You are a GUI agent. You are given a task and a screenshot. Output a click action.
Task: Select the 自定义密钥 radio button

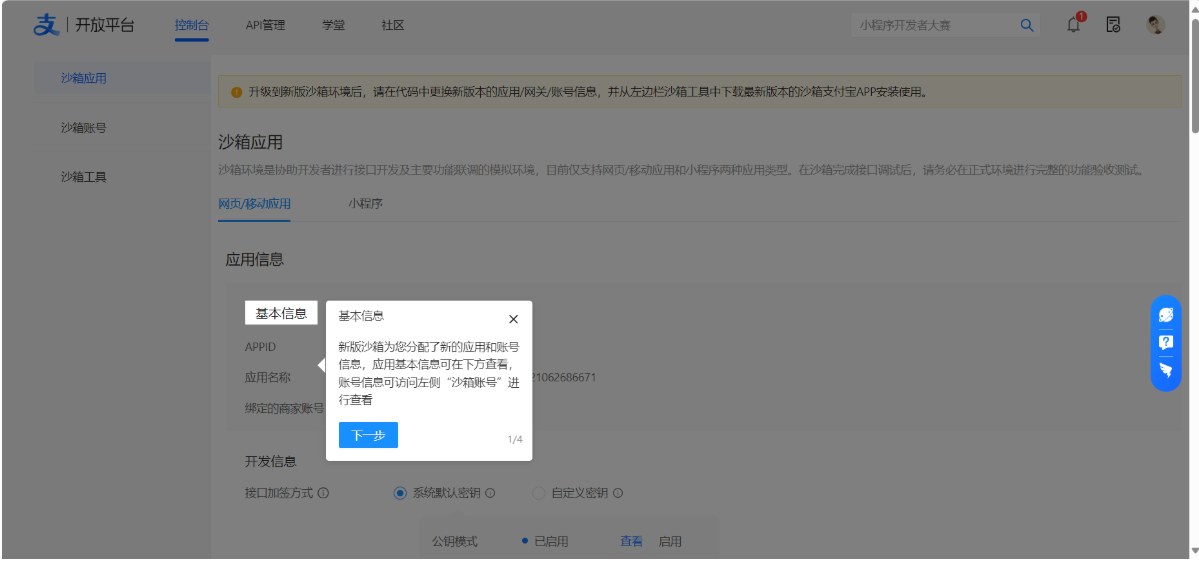coord(538,493)
